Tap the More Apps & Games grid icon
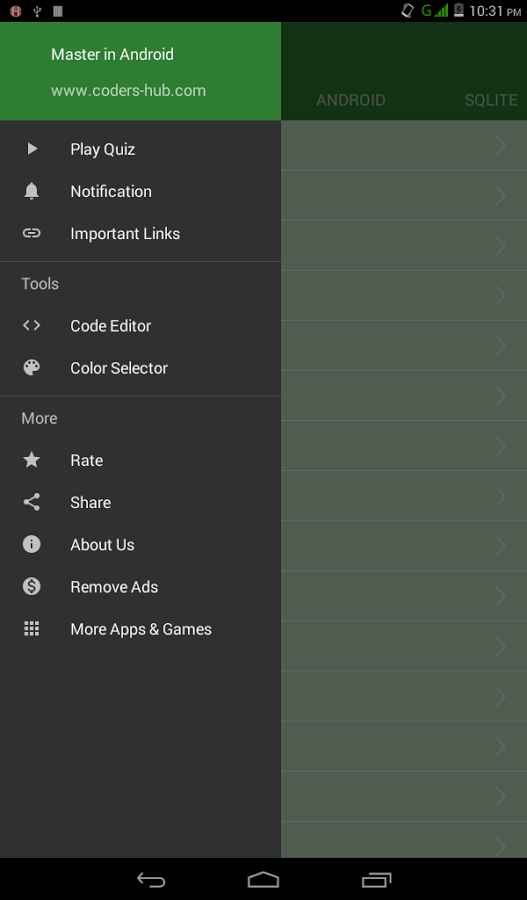The image size is (527, 900). pos(32,629)
